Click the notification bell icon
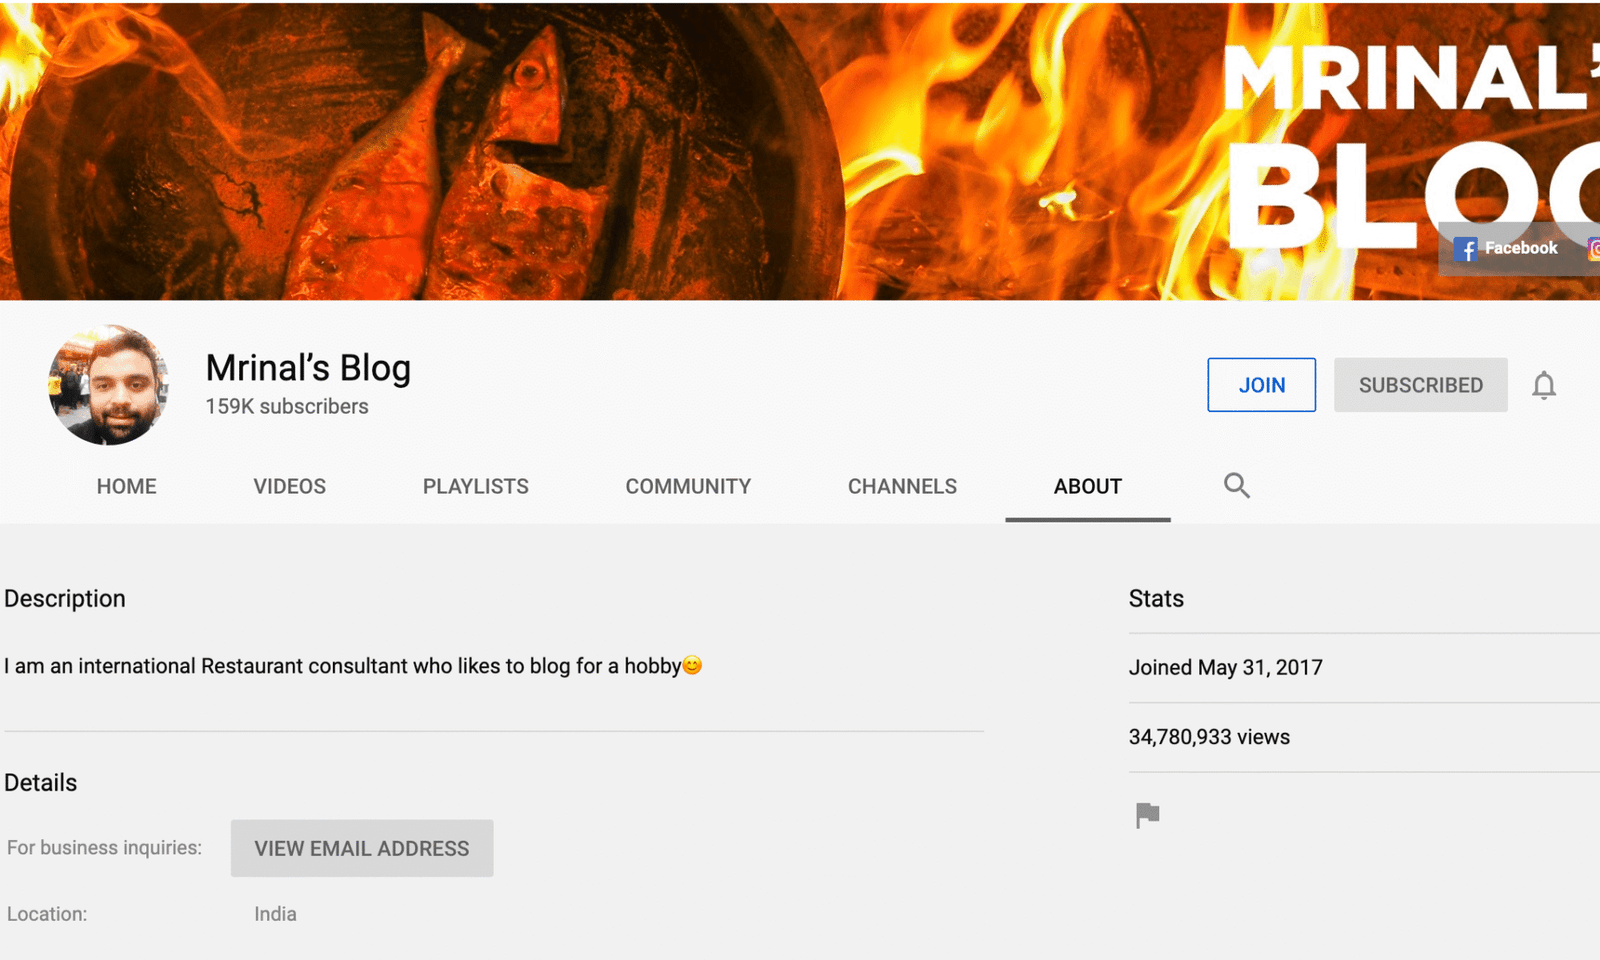The height and width of the screenshot is (960, 1600). tap(1543, 386)
